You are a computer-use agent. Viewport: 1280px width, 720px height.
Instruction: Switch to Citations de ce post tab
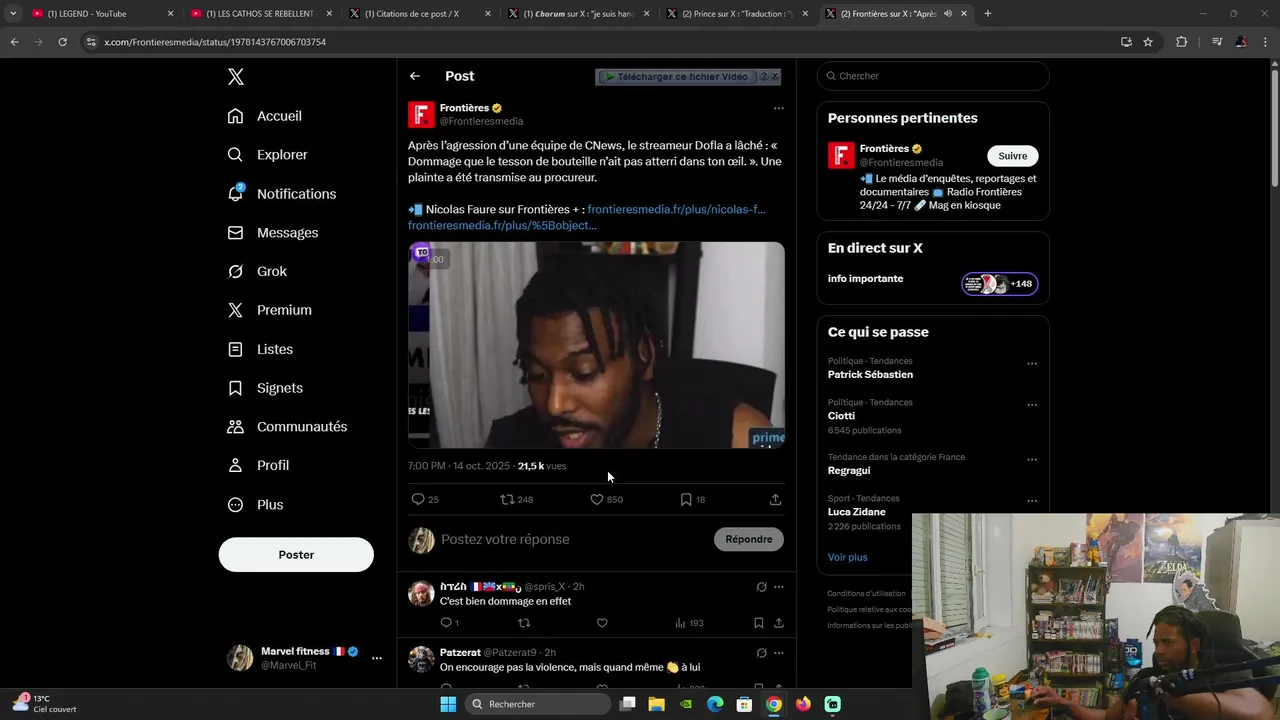click(418, 14)
